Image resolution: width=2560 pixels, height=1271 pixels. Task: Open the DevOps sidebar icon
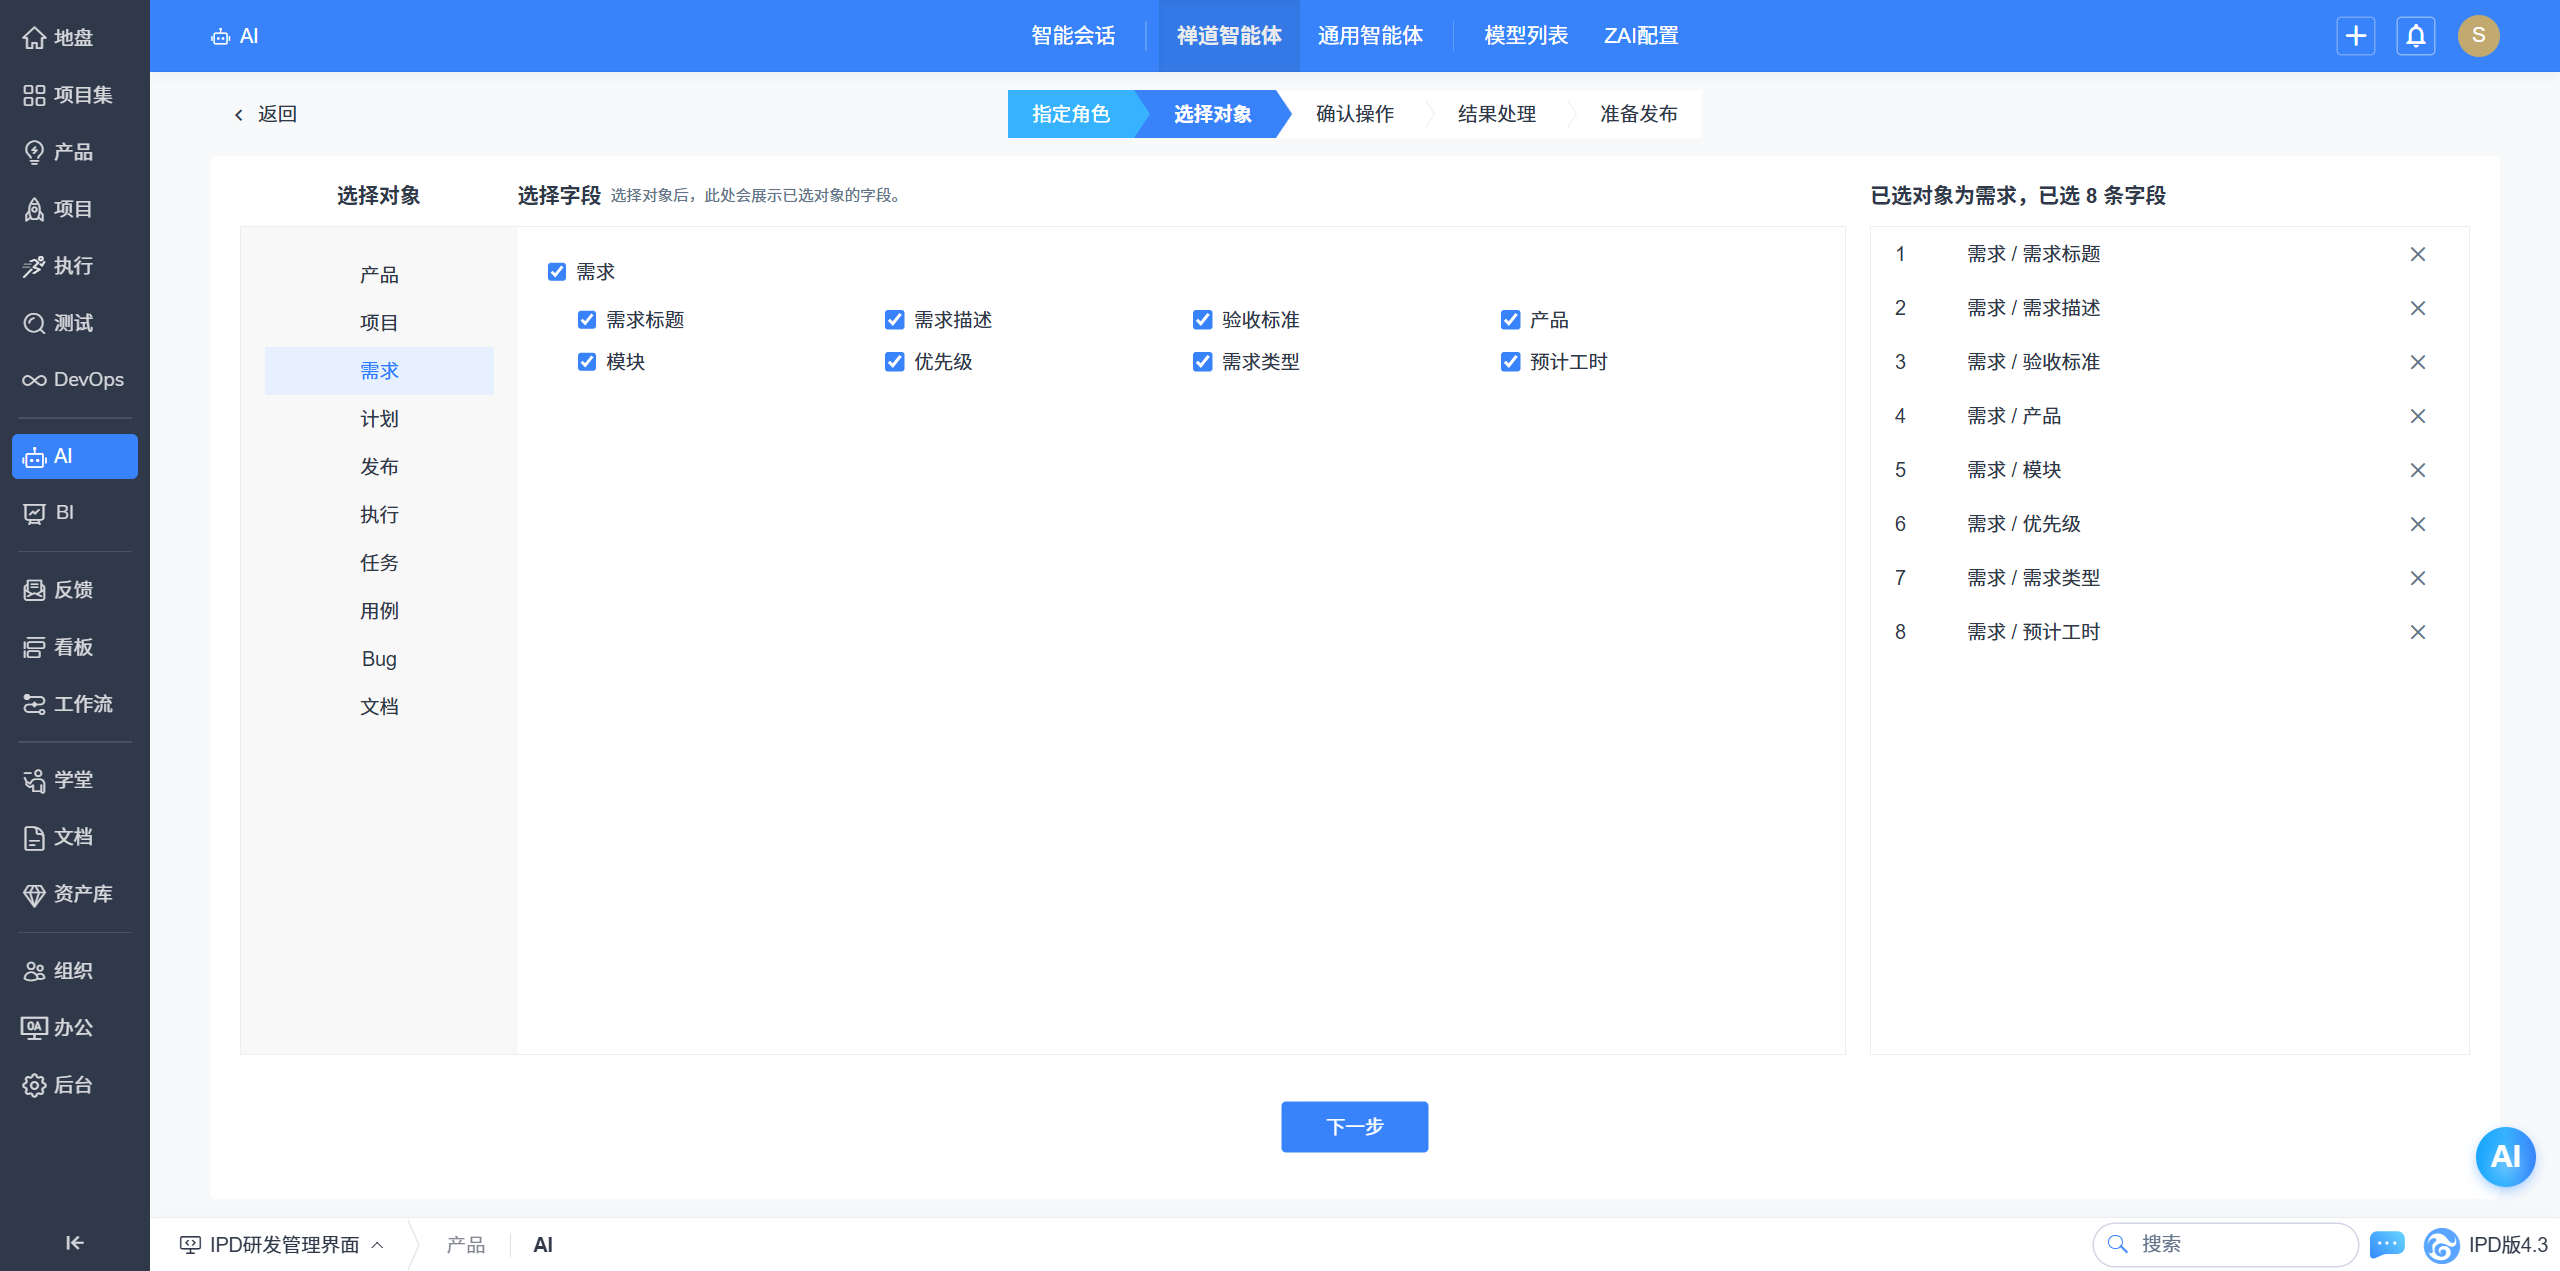click(x=34, y=380)
